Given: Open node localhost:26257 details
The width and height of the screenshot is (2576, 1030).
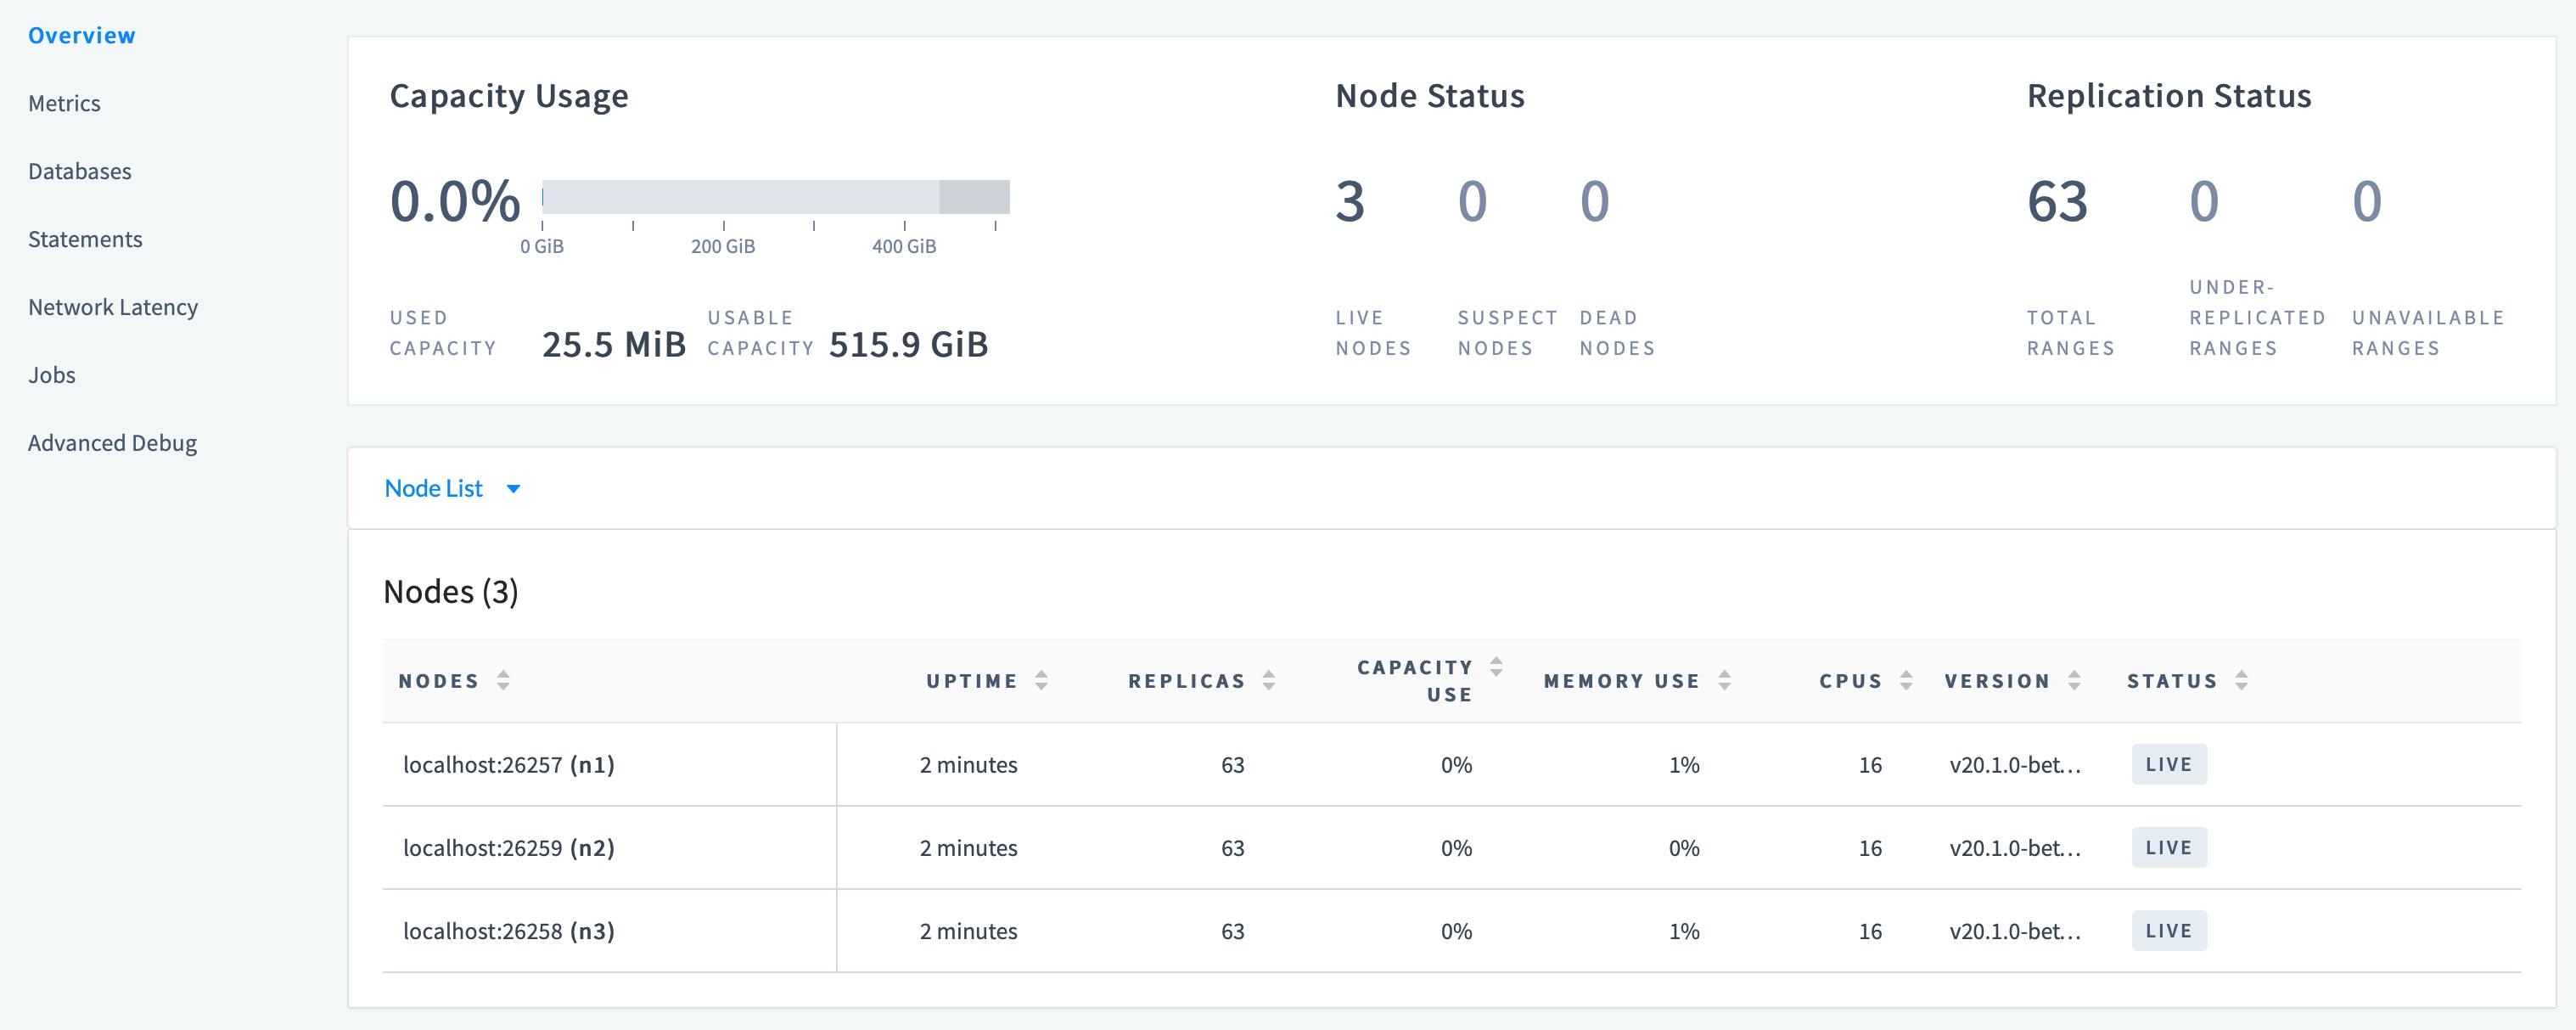Looking at the screenshot, I should 509,764.
